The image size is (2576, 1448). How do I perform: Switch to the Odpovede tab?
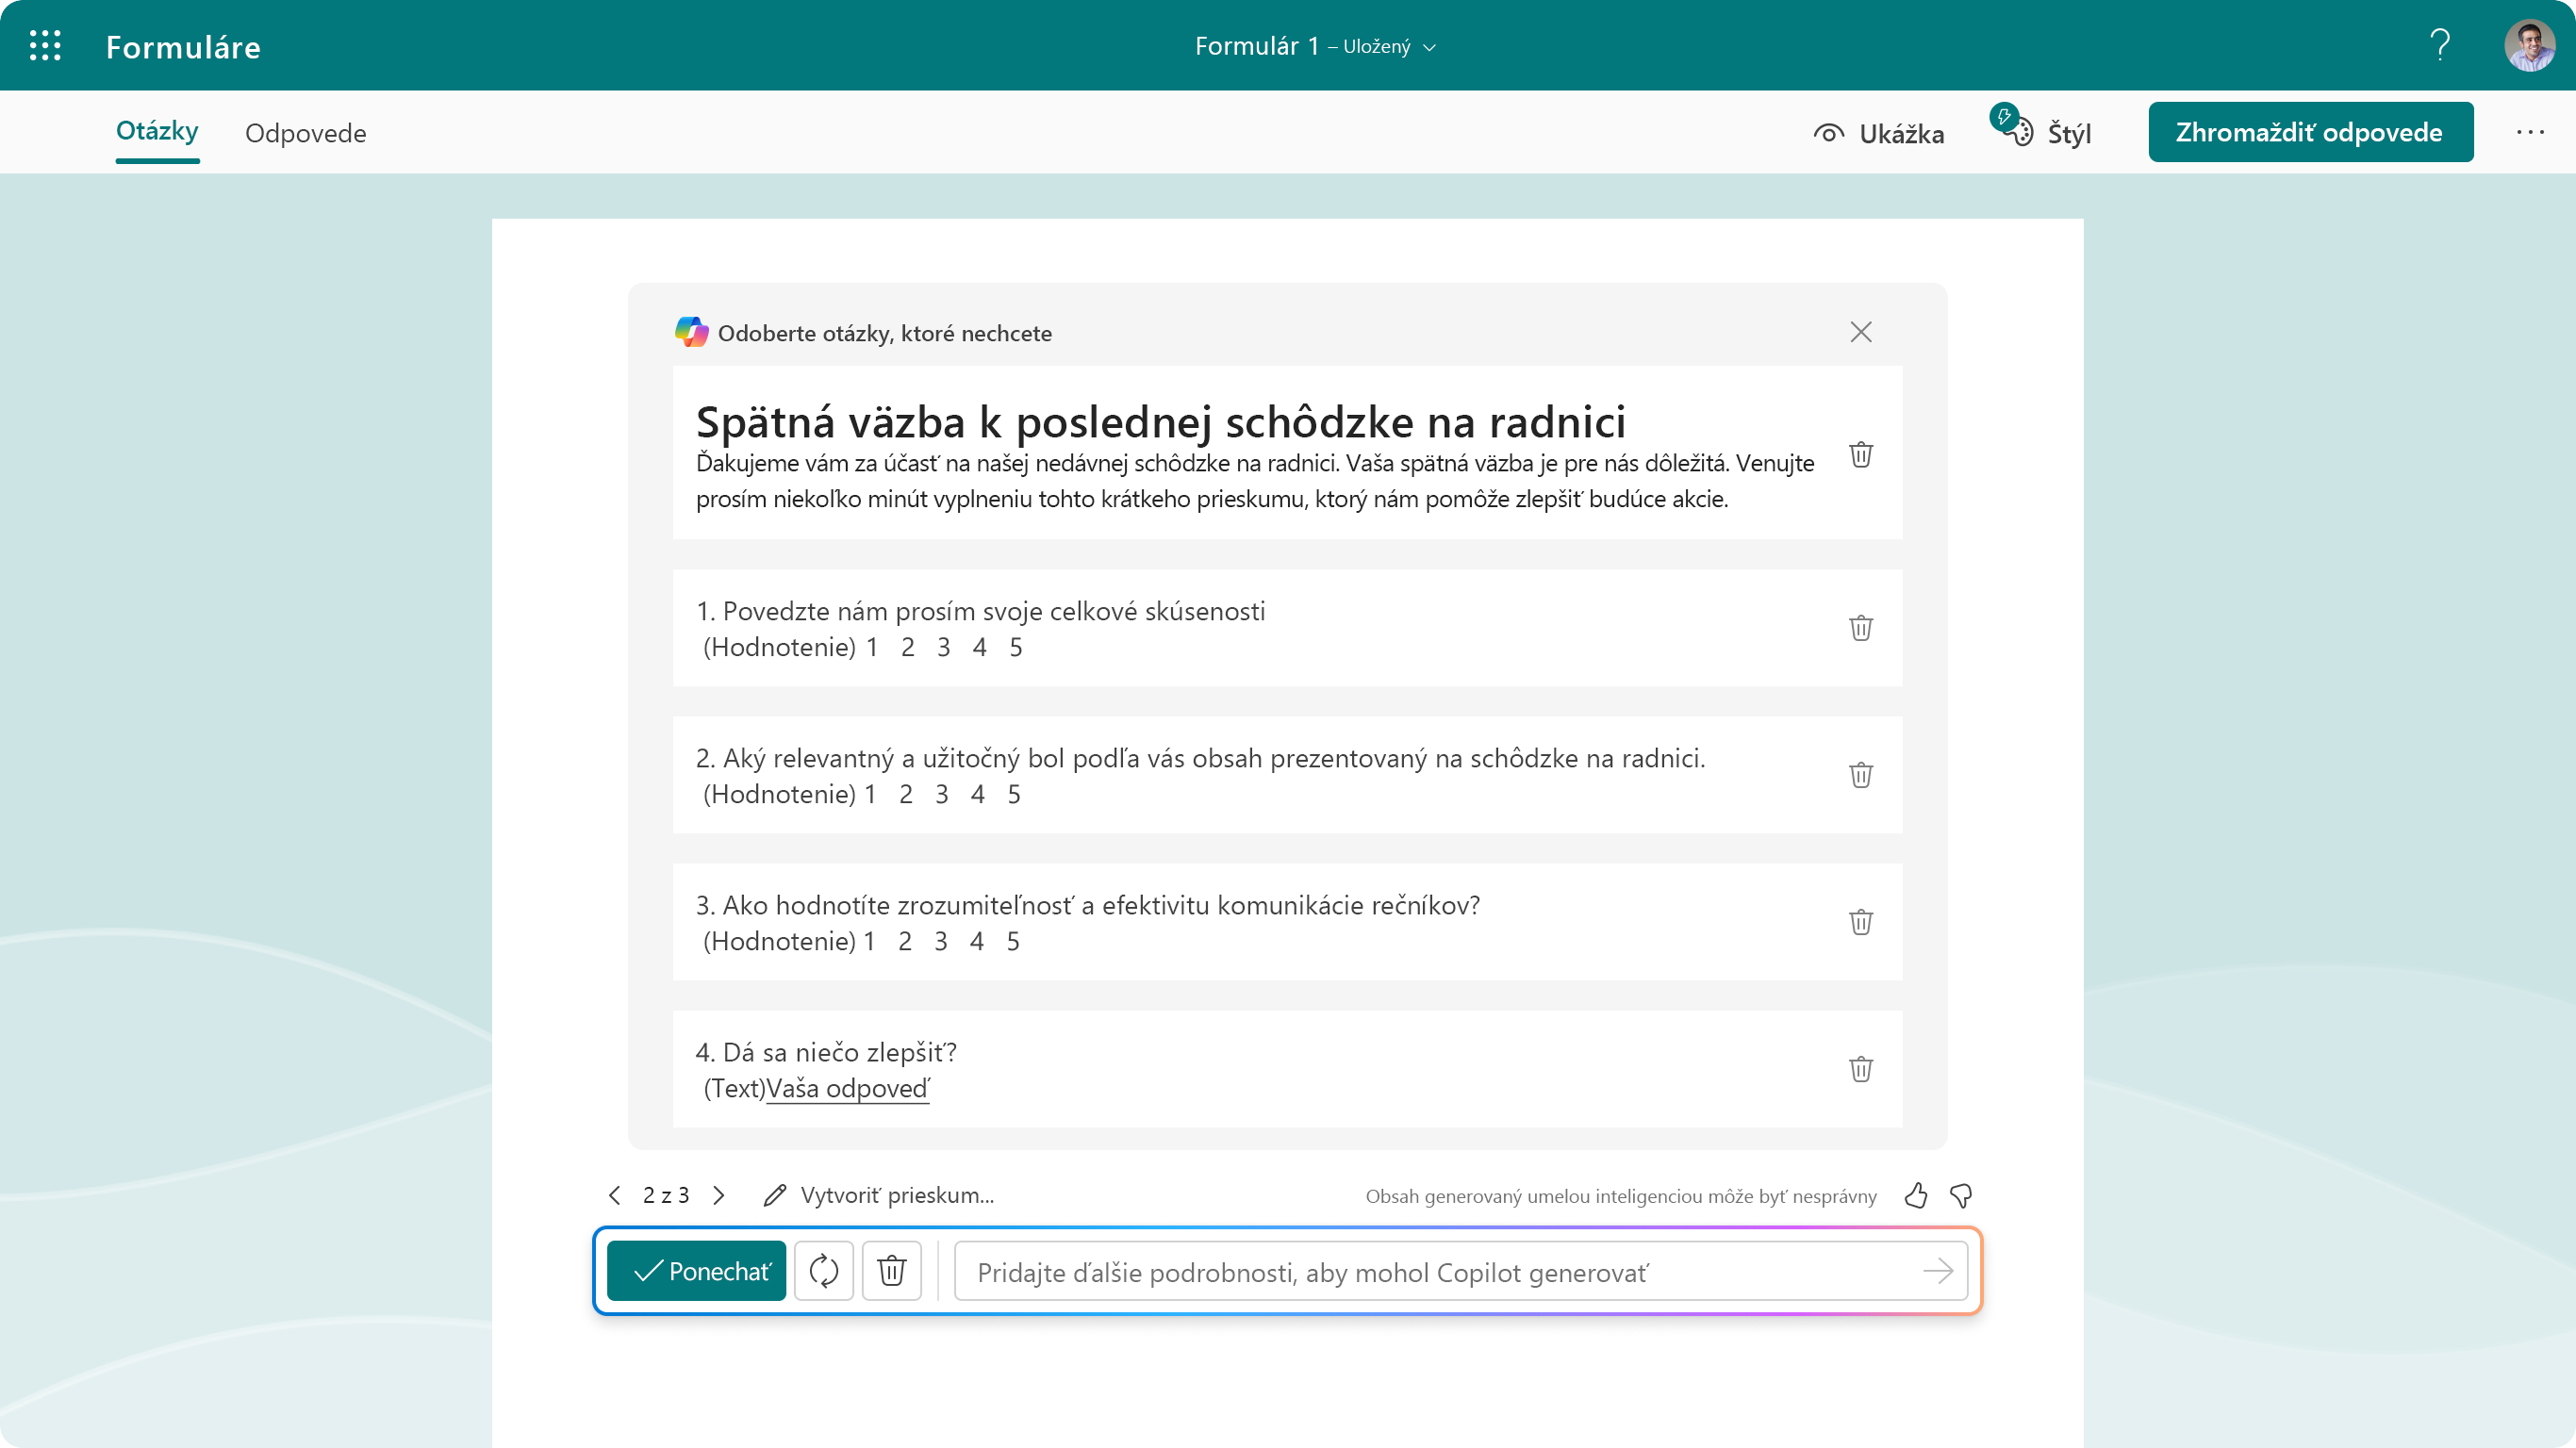click(306, 133)
